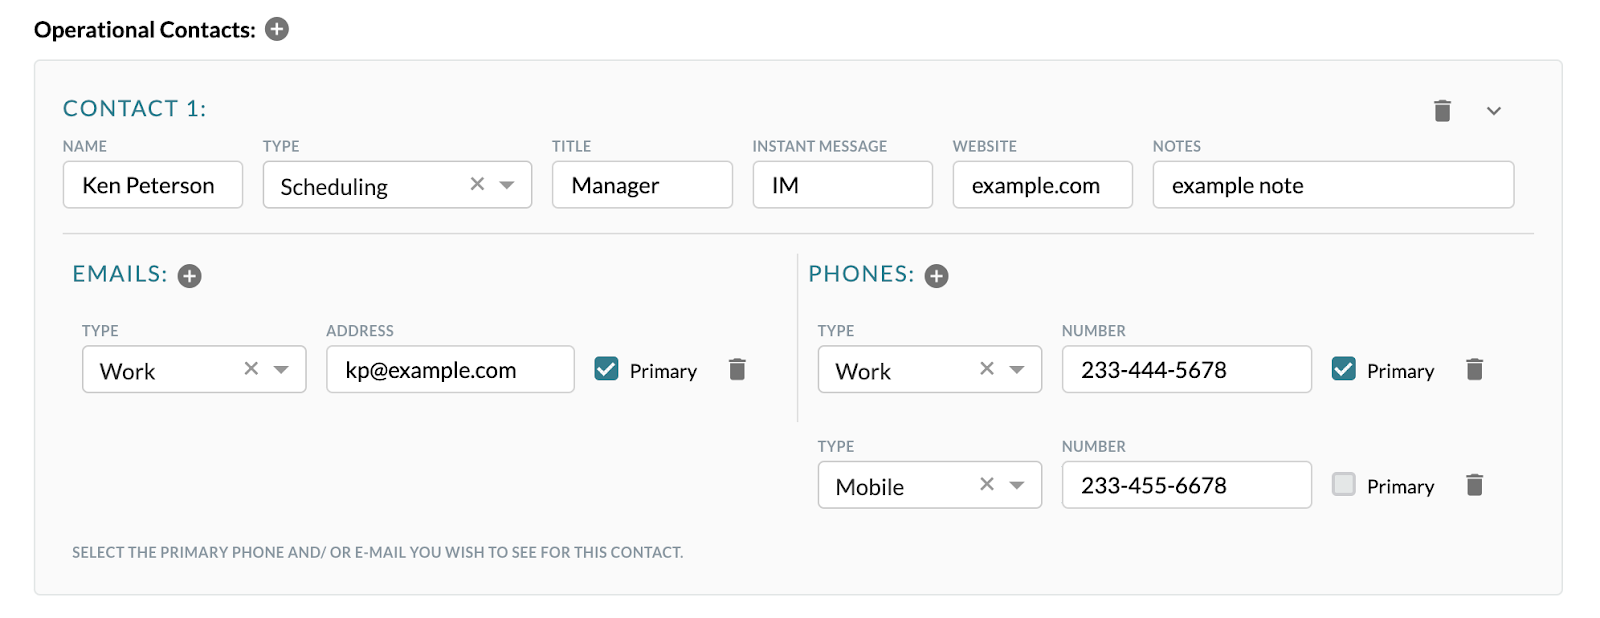Mark the Mobile phone as Primary

(x=1345, y=485)
